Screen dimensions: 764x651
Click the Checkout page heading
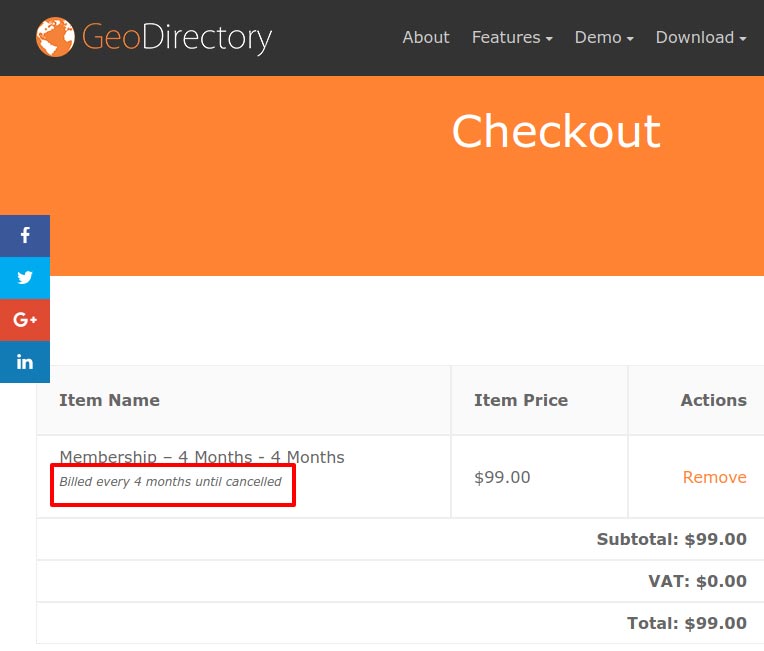[x=556, y=132]
